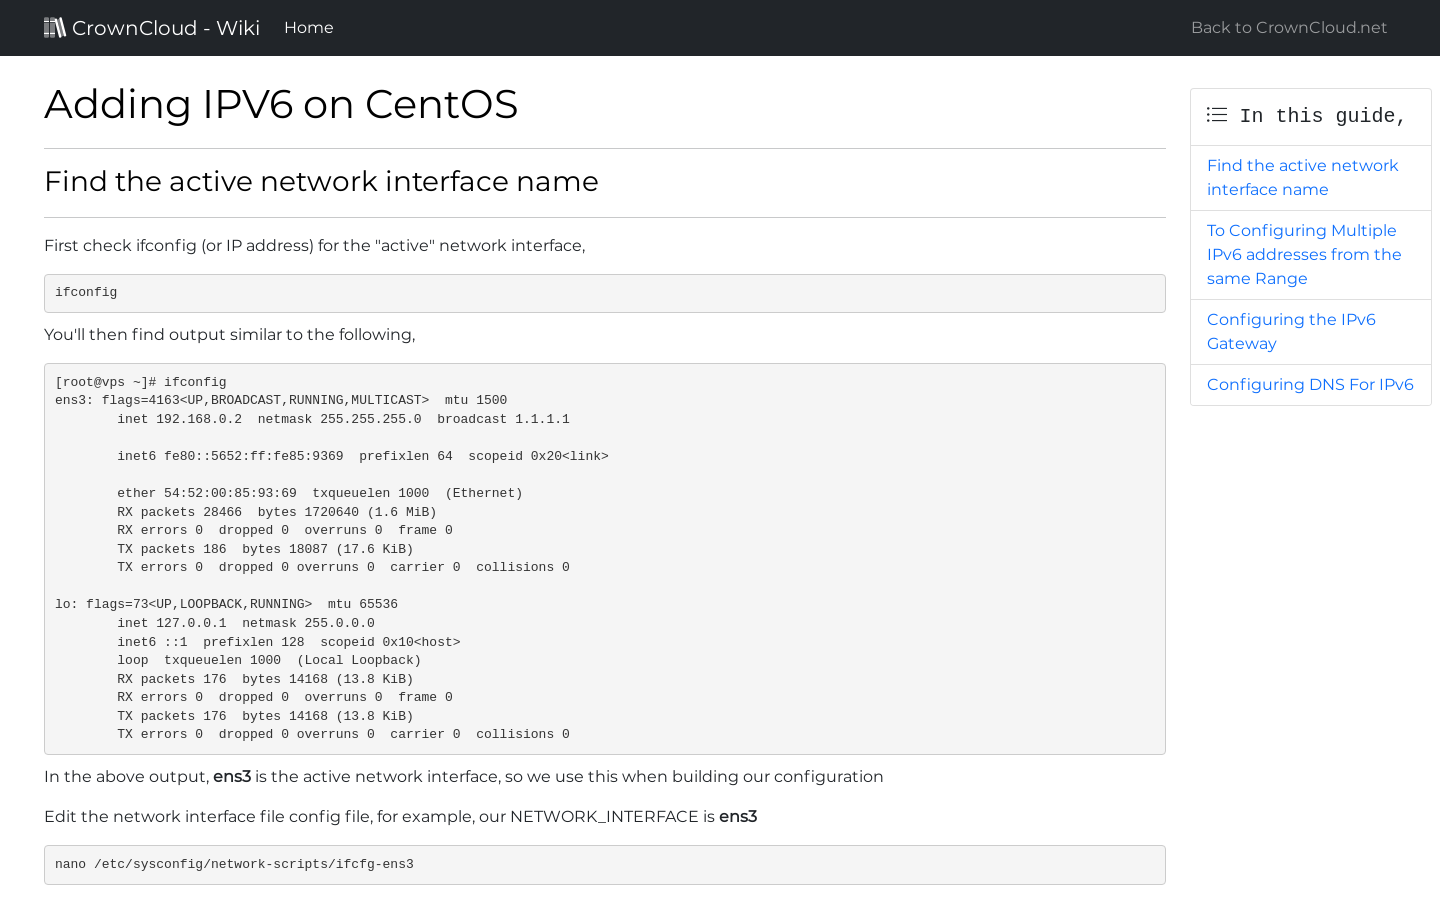
Task: Click the dark navigation bar at top
Action: [720, 27]
